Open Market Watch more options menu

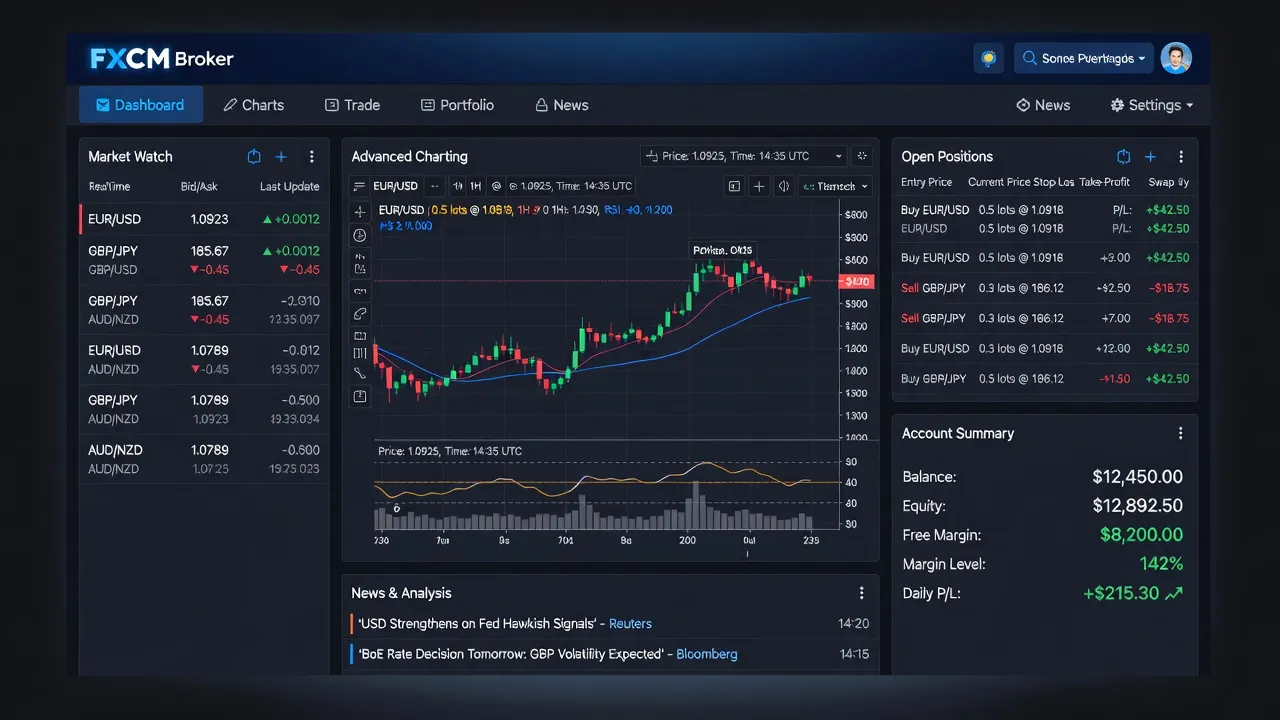[x=312, y=157]
